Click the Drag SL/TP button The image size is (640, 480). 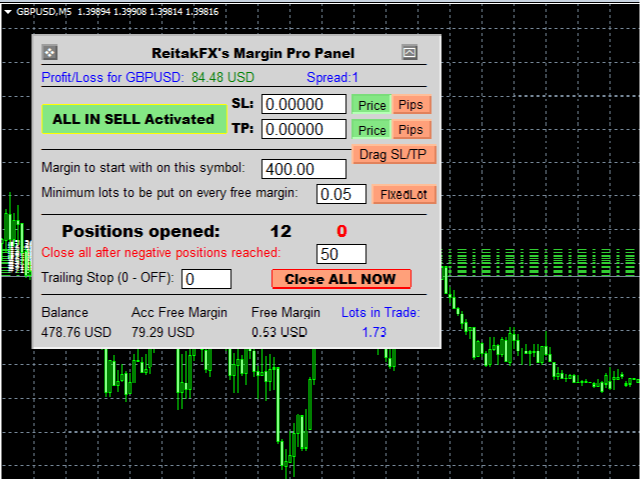pos(393,155)
